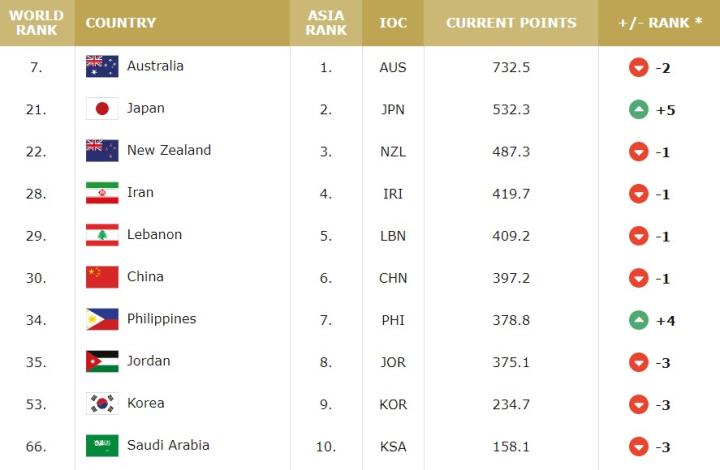Image resolution: width=720 pixels, height=470 pixels.
Task: Click the Iran flag icon
Action: click(x=102, y=193)
